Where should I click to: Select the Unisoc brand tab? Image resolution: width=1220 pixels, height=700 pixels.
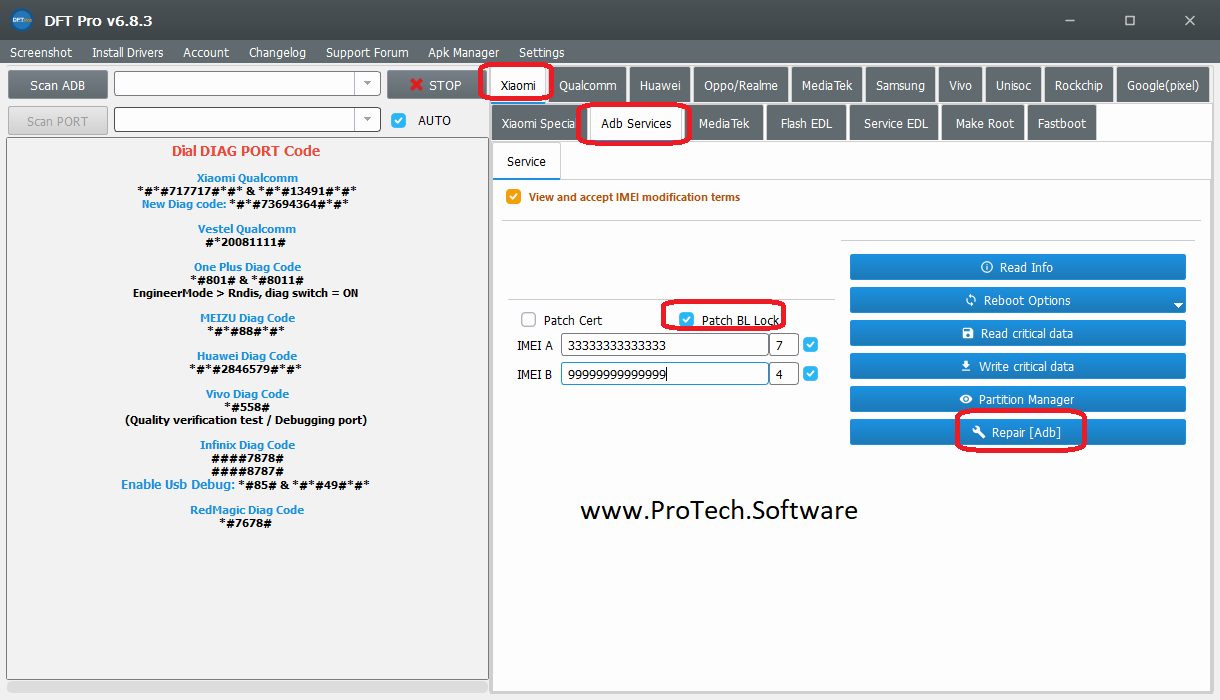(1014, 85)
